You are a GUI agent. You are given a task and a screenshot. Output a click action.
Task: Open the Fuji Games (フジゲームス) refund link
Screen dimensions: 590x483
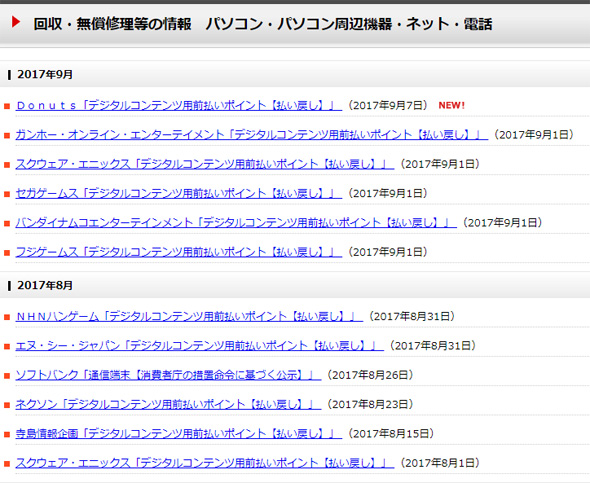point(179,252)
